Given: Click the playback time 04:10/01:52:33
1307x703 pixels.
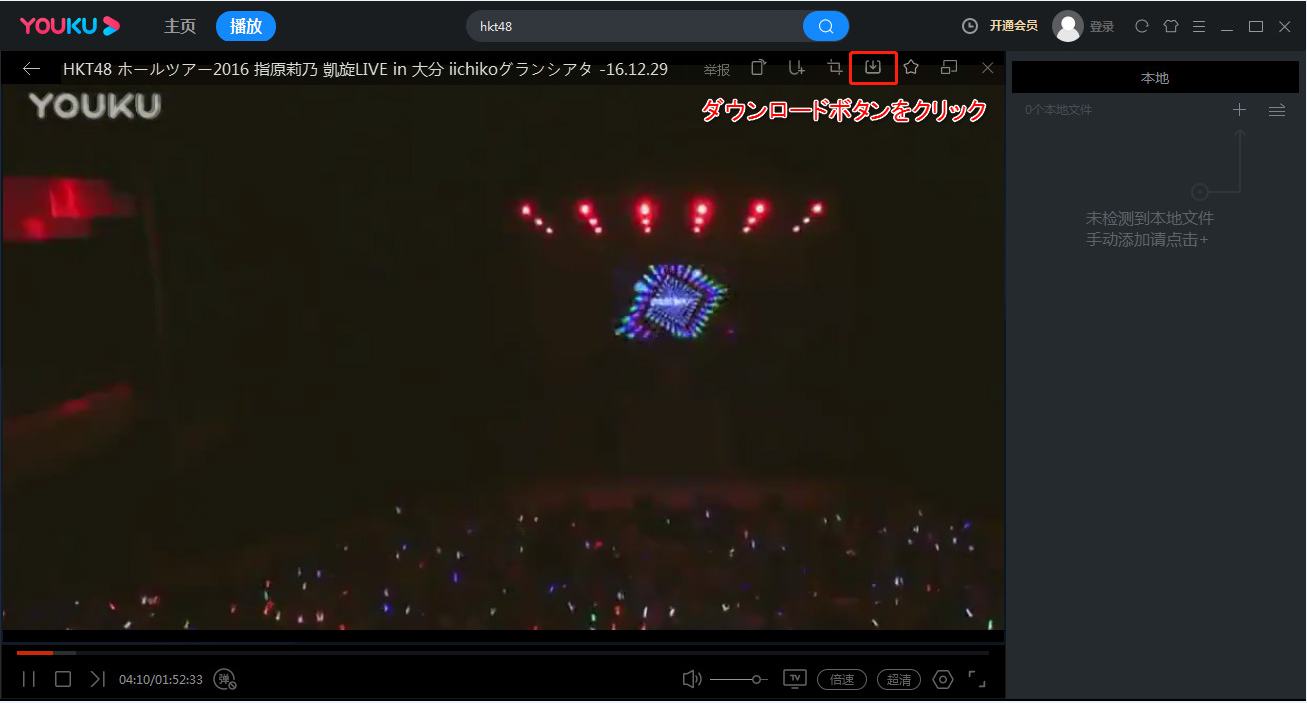Looking at the screenshot, I should click(161, 680).
